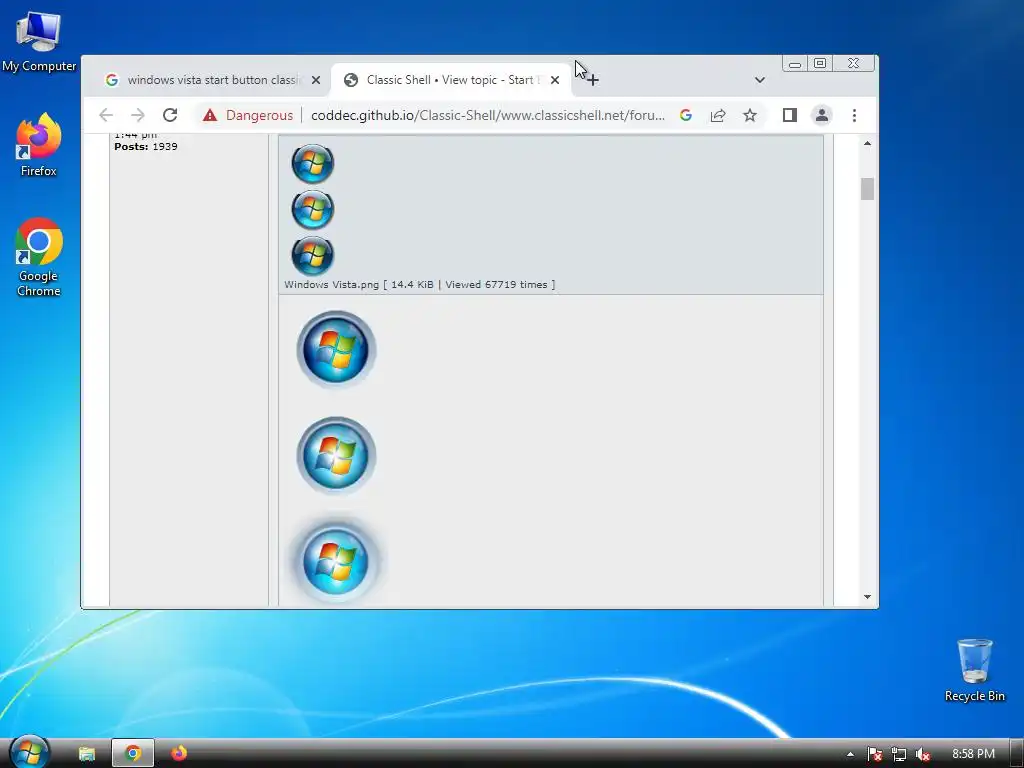Click the second large start orb image
This screenshot has width=1024, height=768.
pyautogui.click(x=336, y=455)
